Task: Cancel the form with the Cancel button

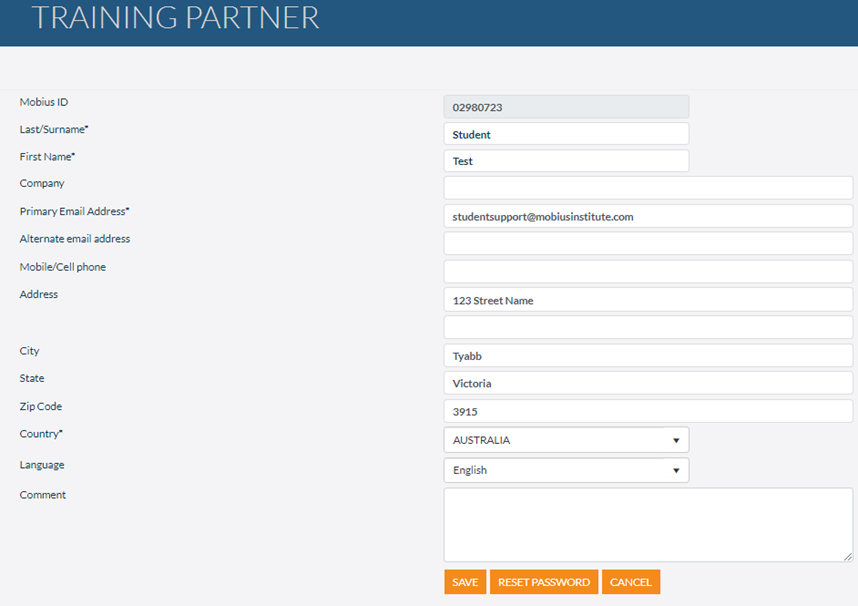Action: pos(630,582)
